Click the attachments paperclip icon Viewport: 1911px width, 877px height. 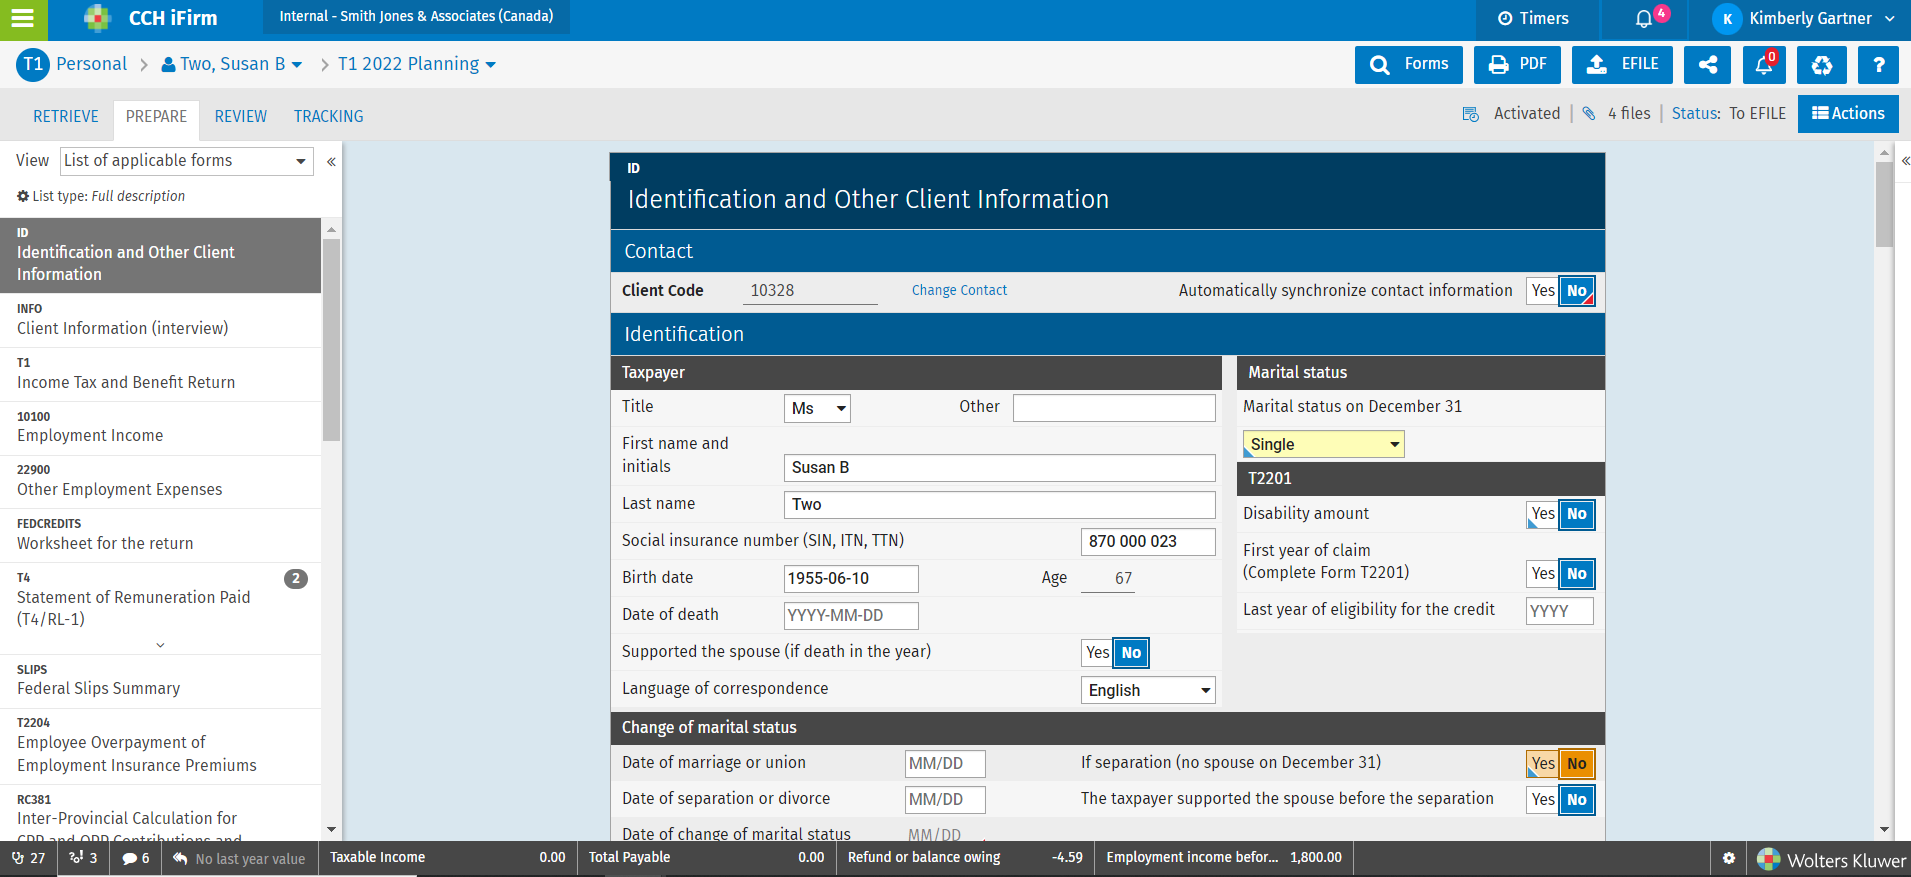1588,114
